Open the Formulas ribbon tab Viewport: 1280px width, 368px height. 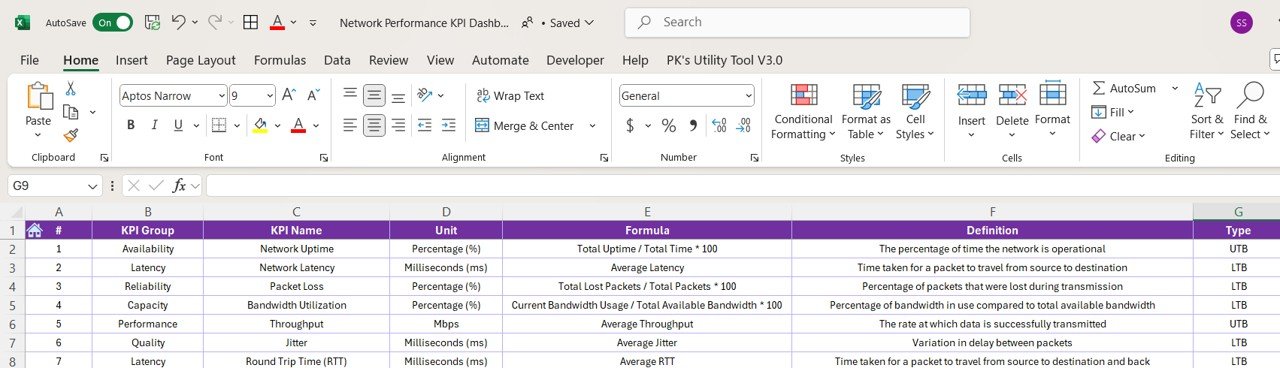pyautogui.click(x=280, y=60)
